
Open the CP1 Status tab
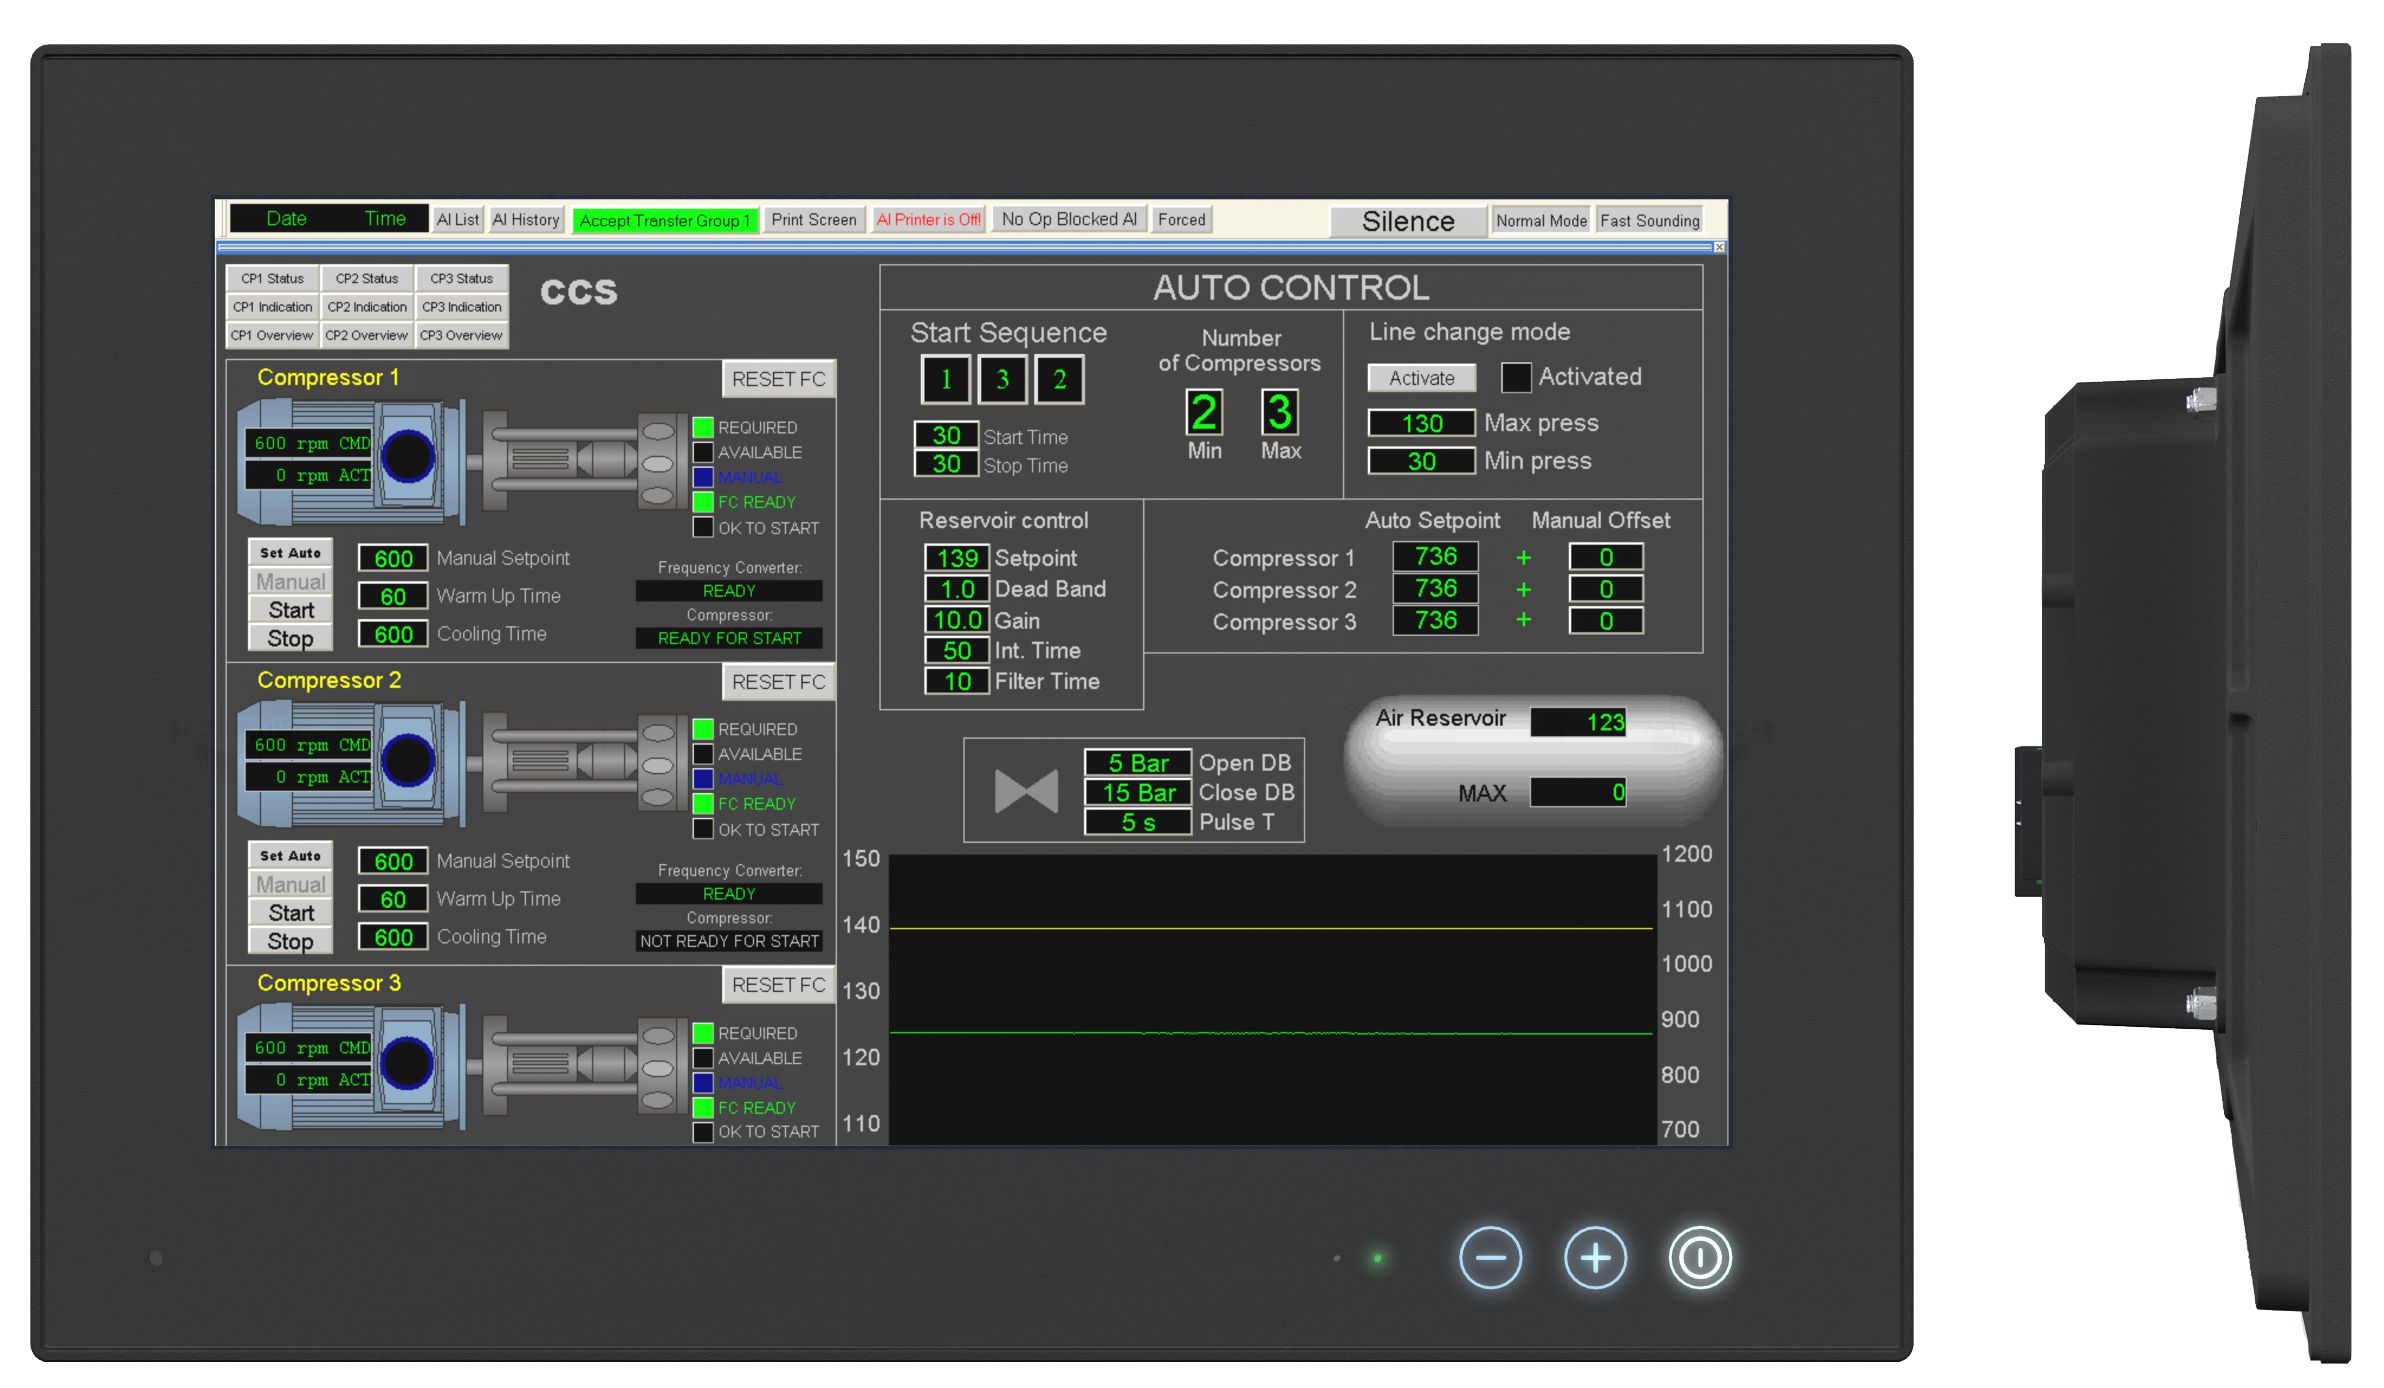coord(272,278)
